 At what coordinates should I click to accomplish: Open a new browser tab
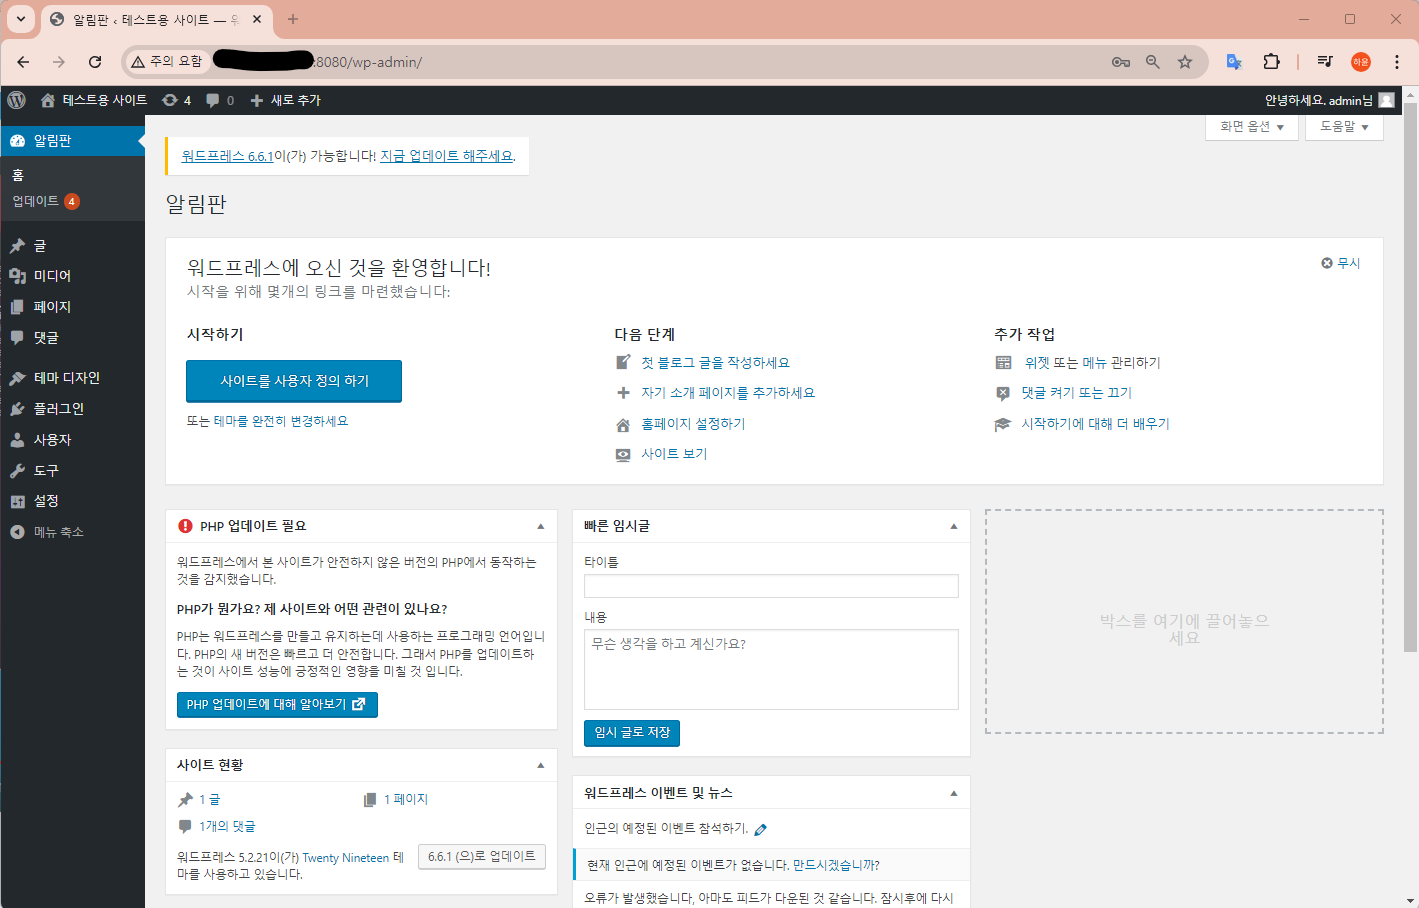(x=293, y=19)
